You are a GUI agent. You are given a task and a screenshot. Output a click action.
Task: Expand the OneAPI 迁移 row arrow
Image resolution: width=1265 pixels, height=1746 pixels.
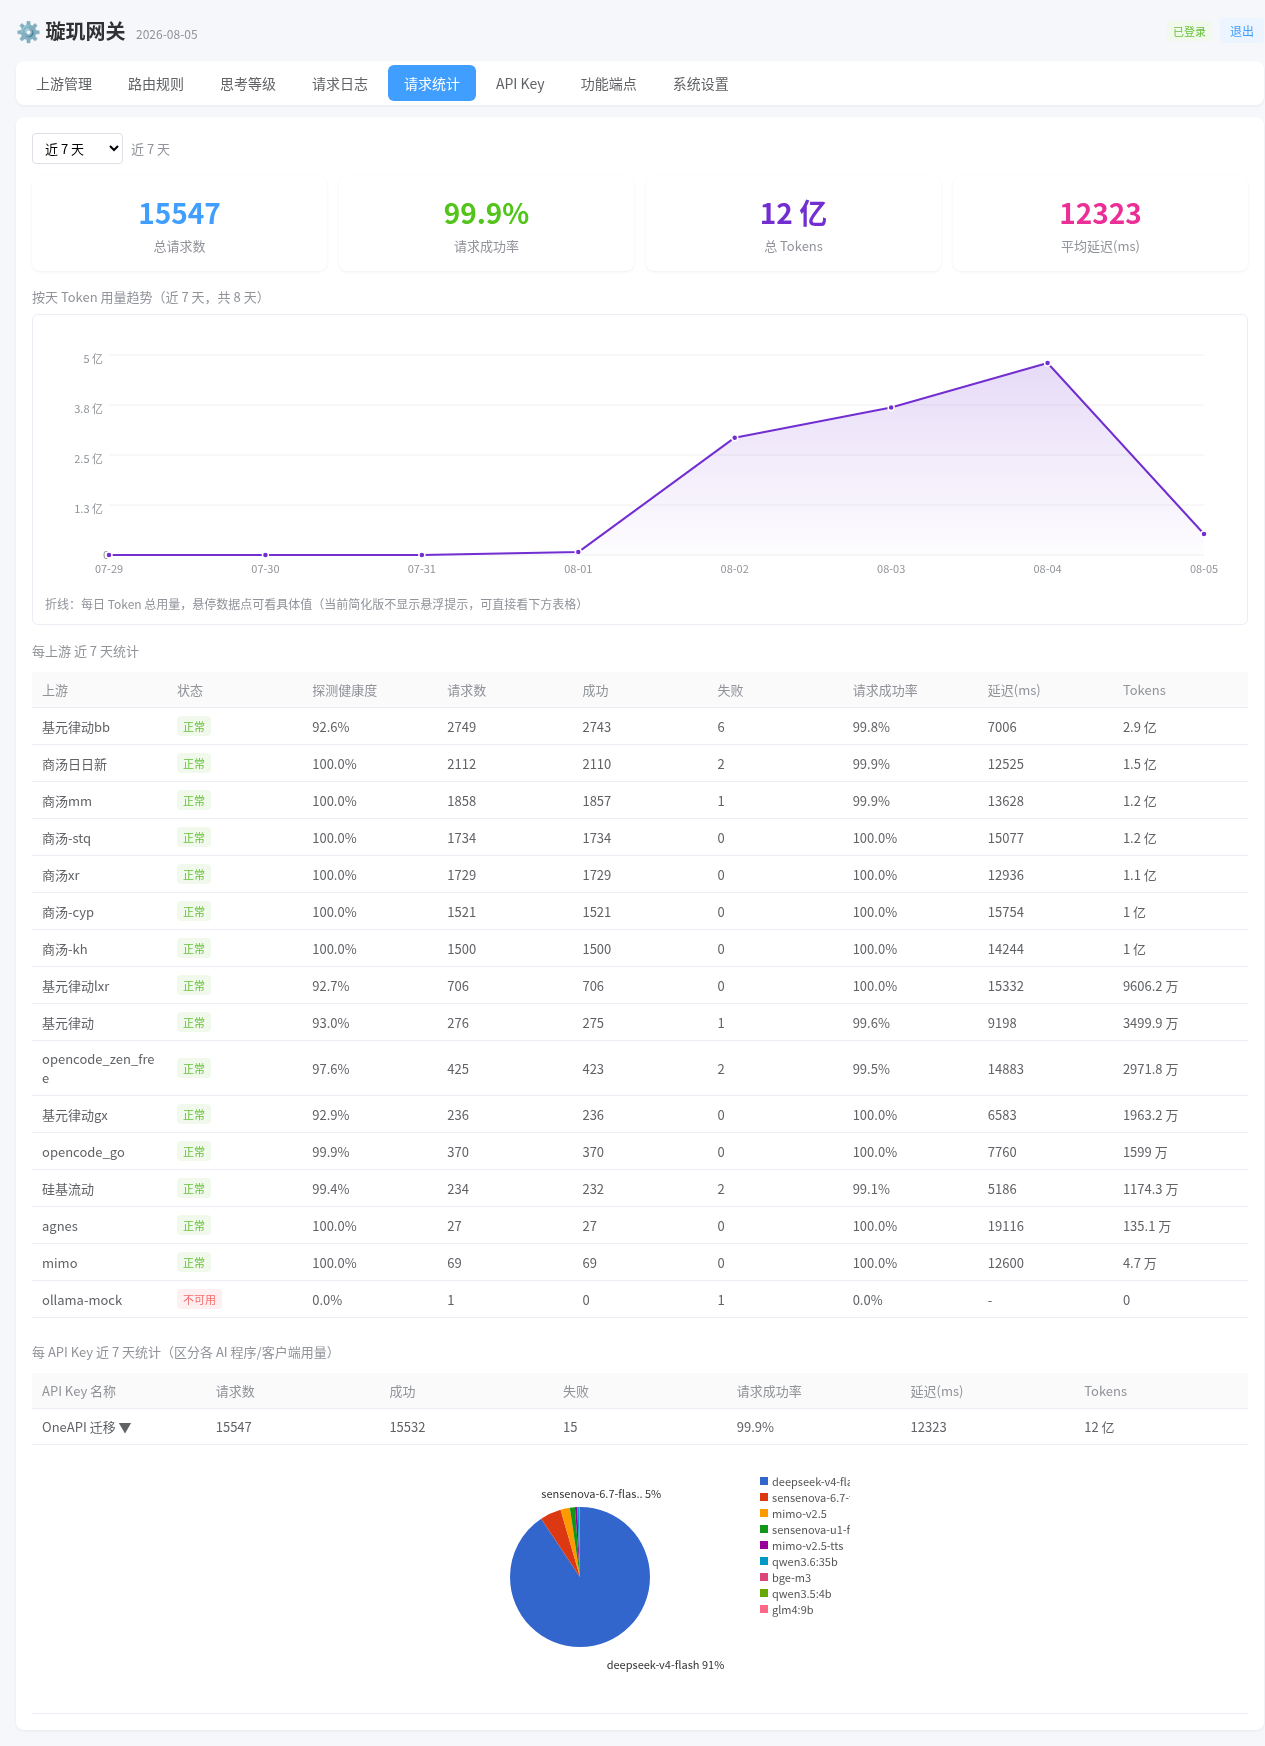(x=125, y=1428)
